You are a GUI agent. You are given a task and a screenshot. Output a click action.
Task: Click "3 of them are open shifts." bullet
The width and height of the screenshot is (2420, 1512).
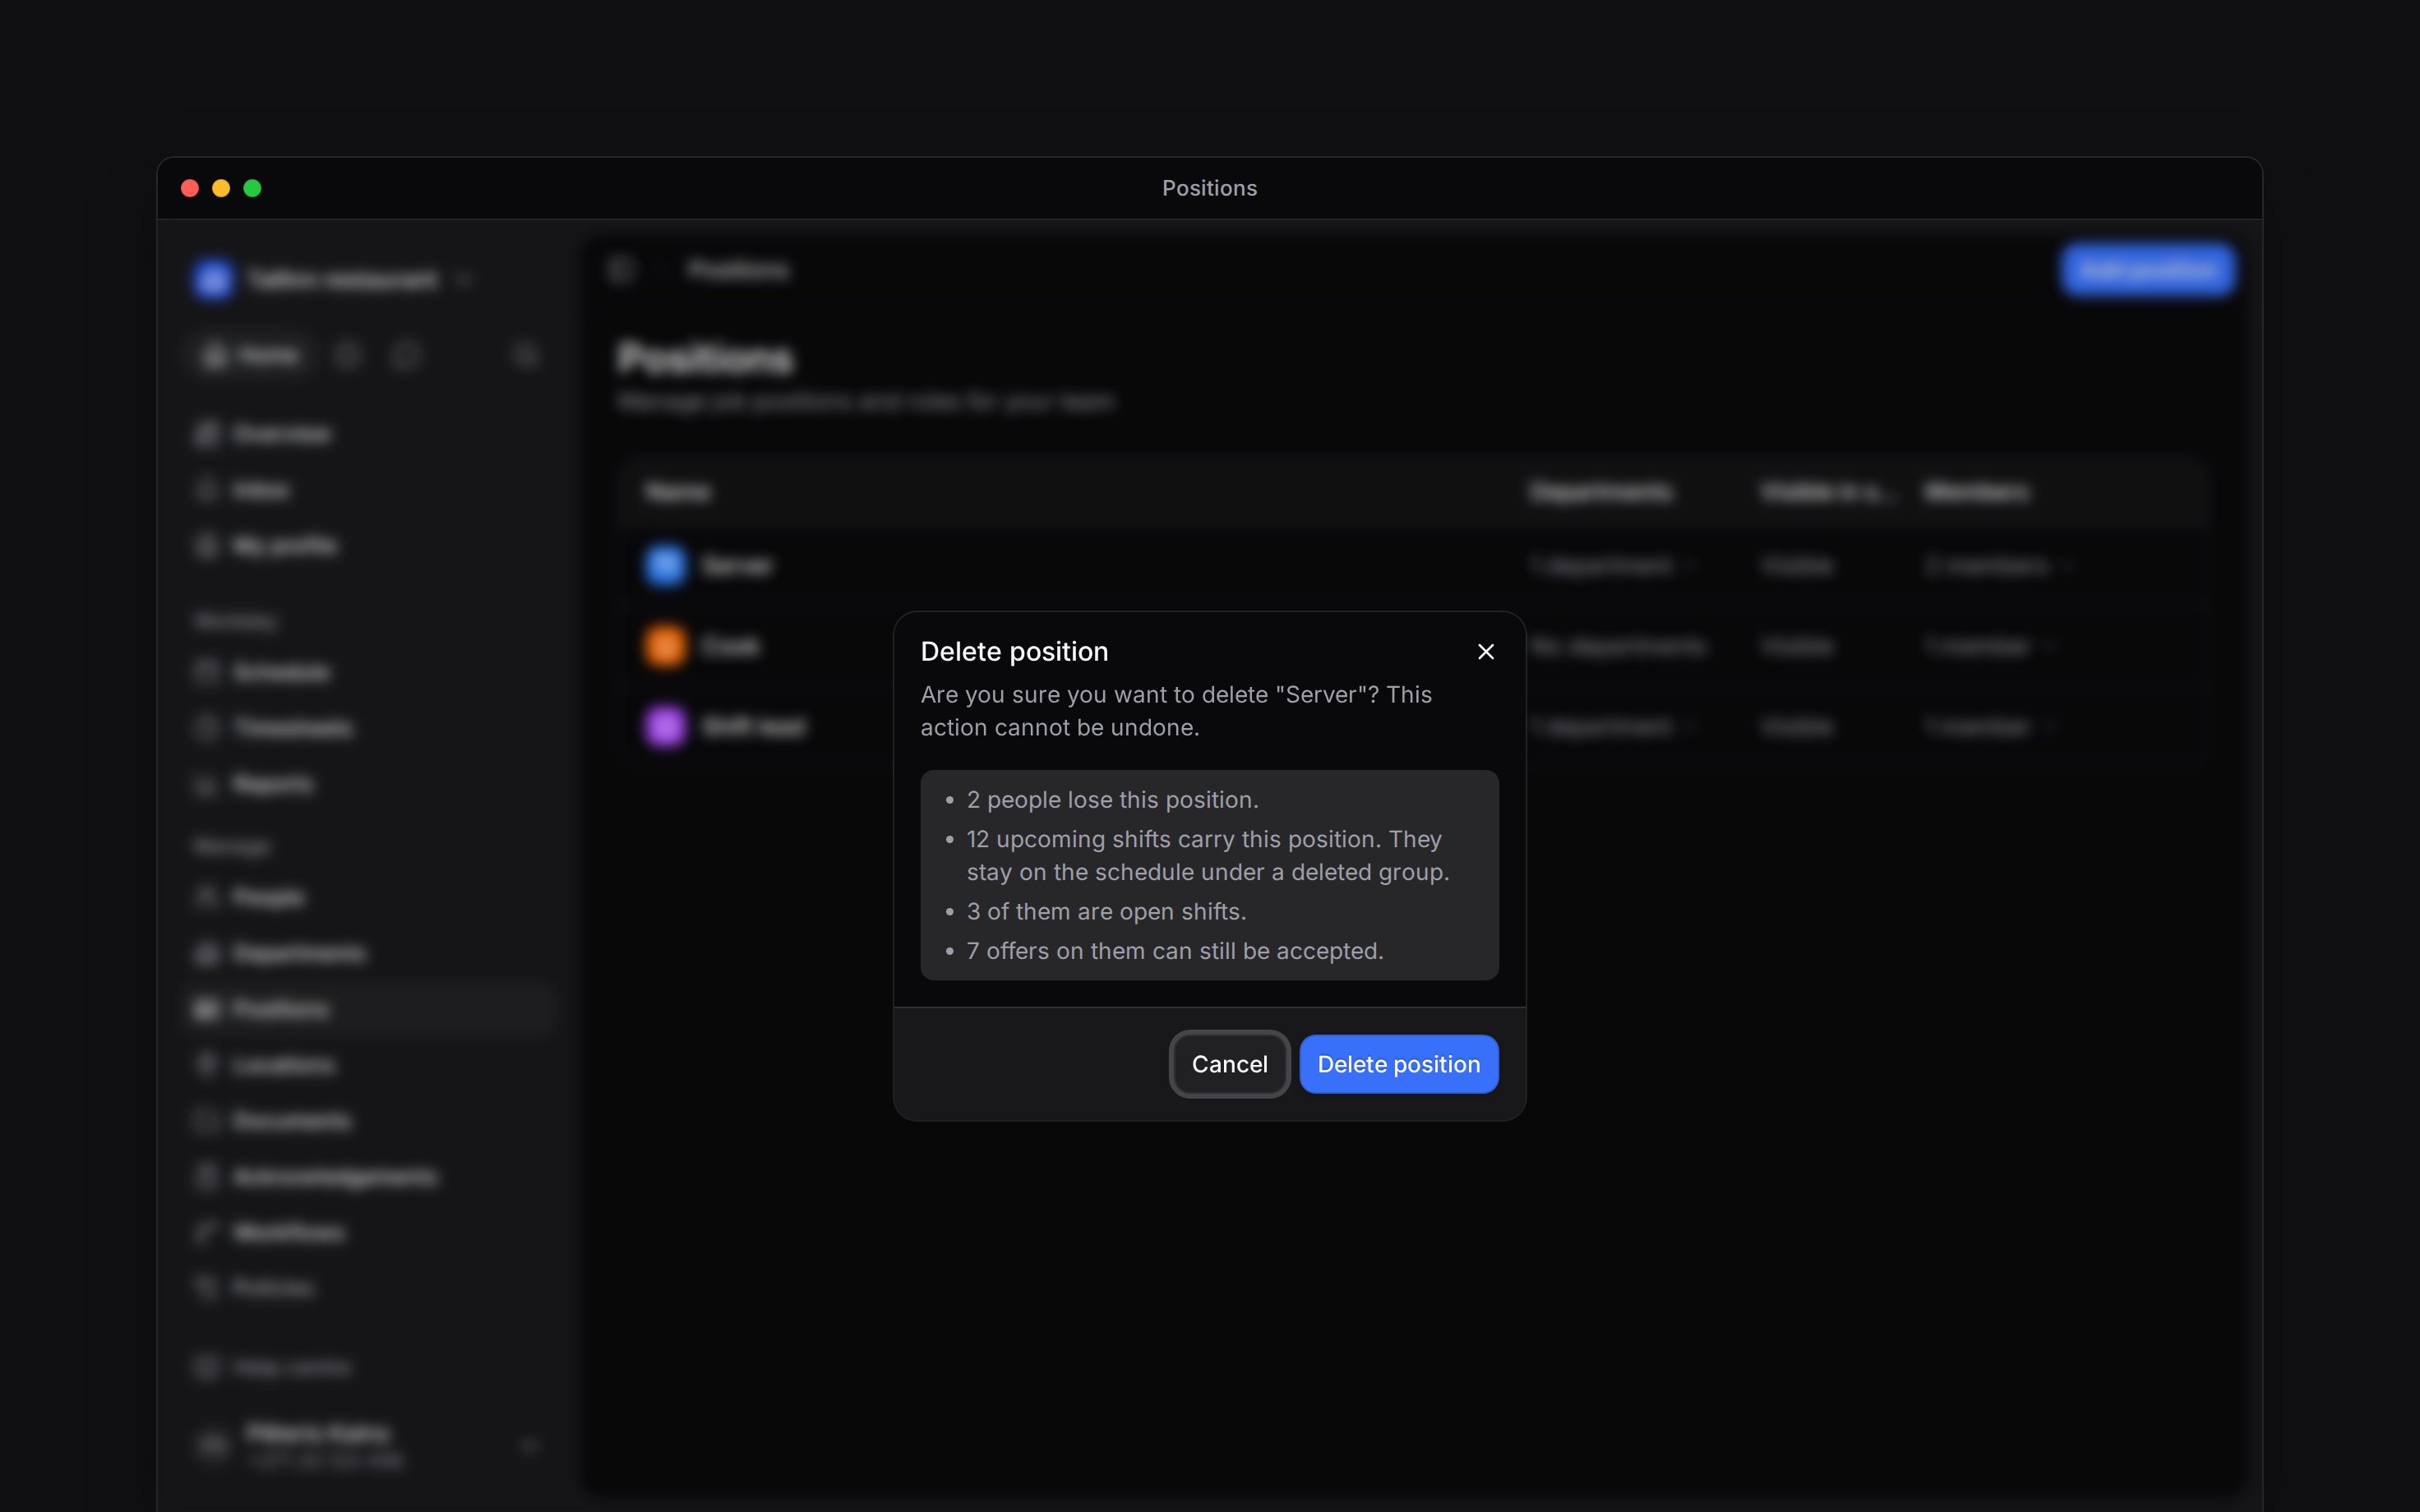(x=1106, y=912)
